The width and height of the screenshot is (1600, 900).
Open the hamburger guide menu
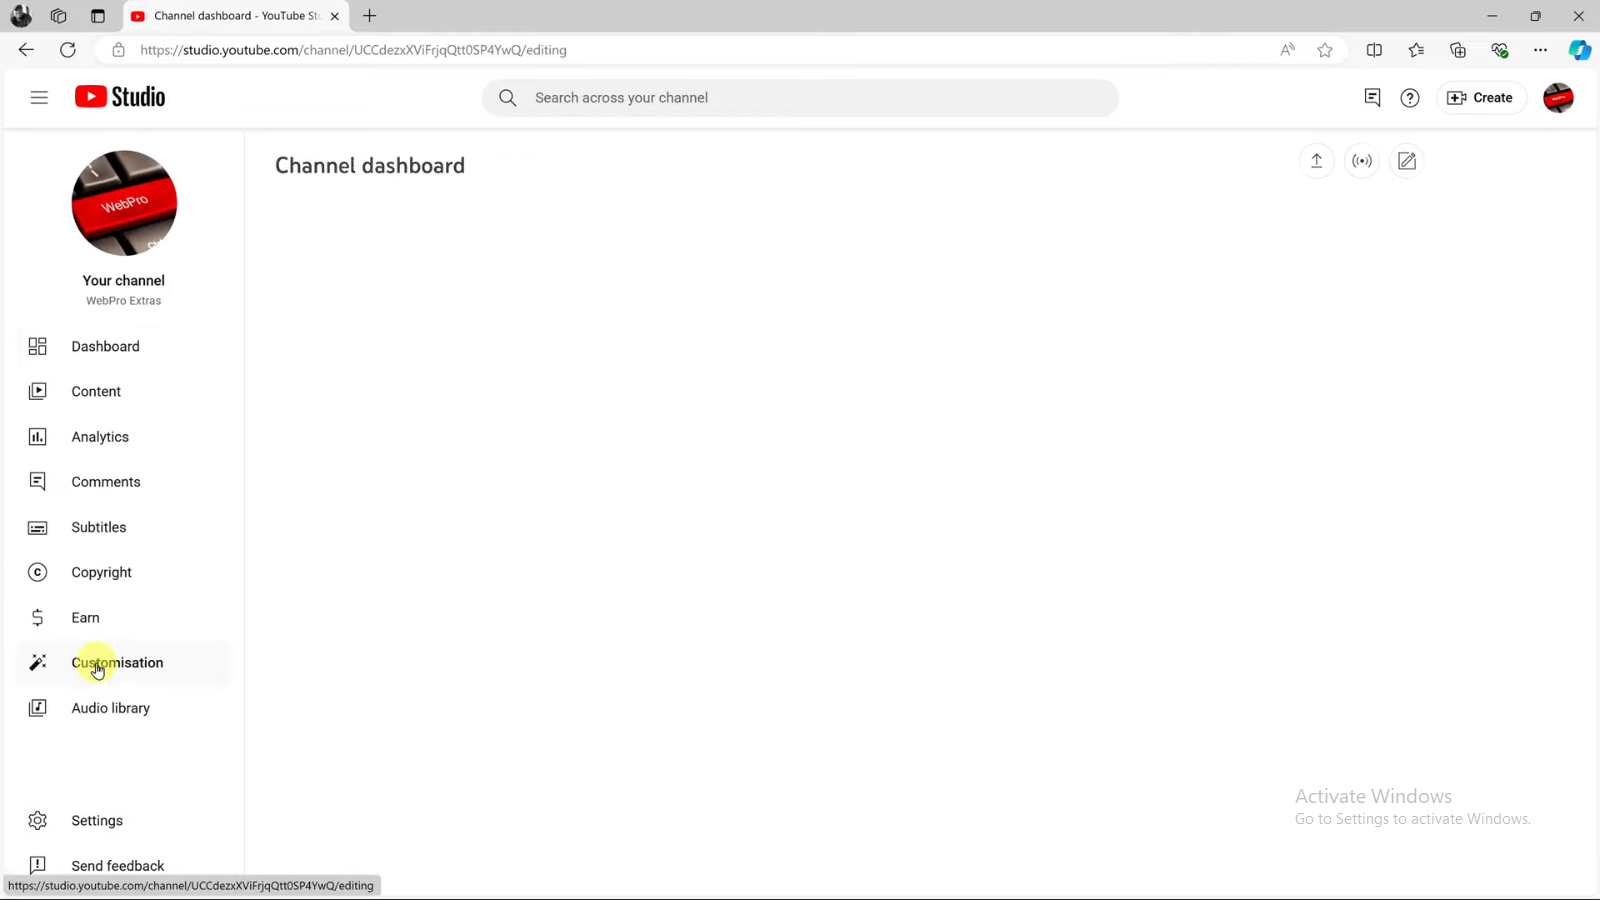[39, 97]
